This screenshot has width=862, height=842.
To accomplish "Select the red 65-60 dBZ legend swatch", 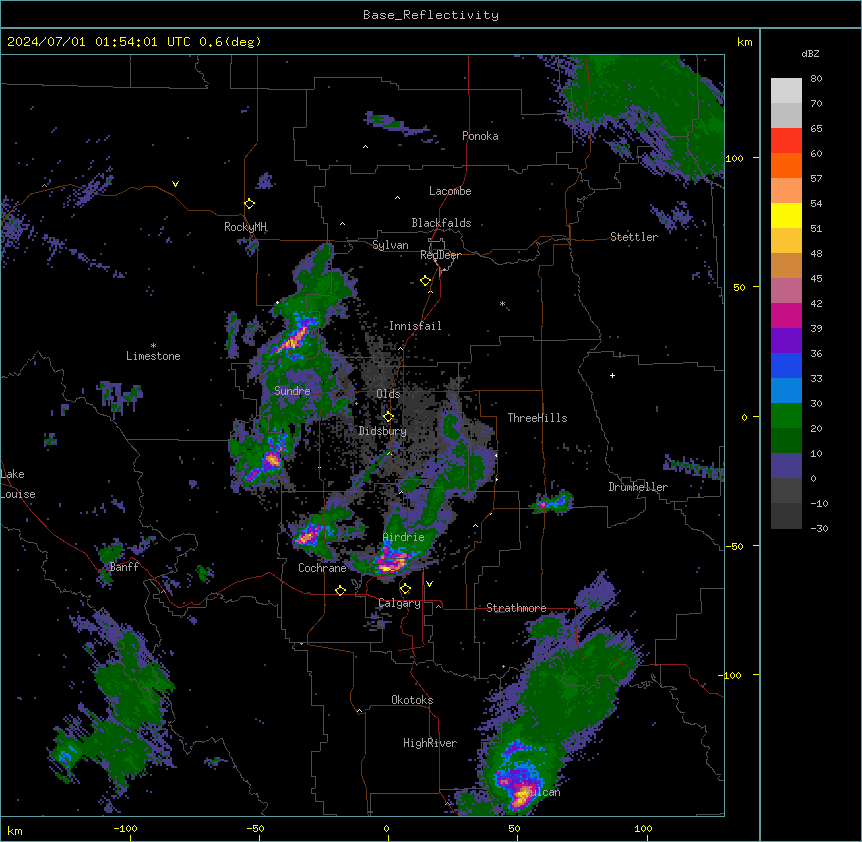I will (786, 141).
